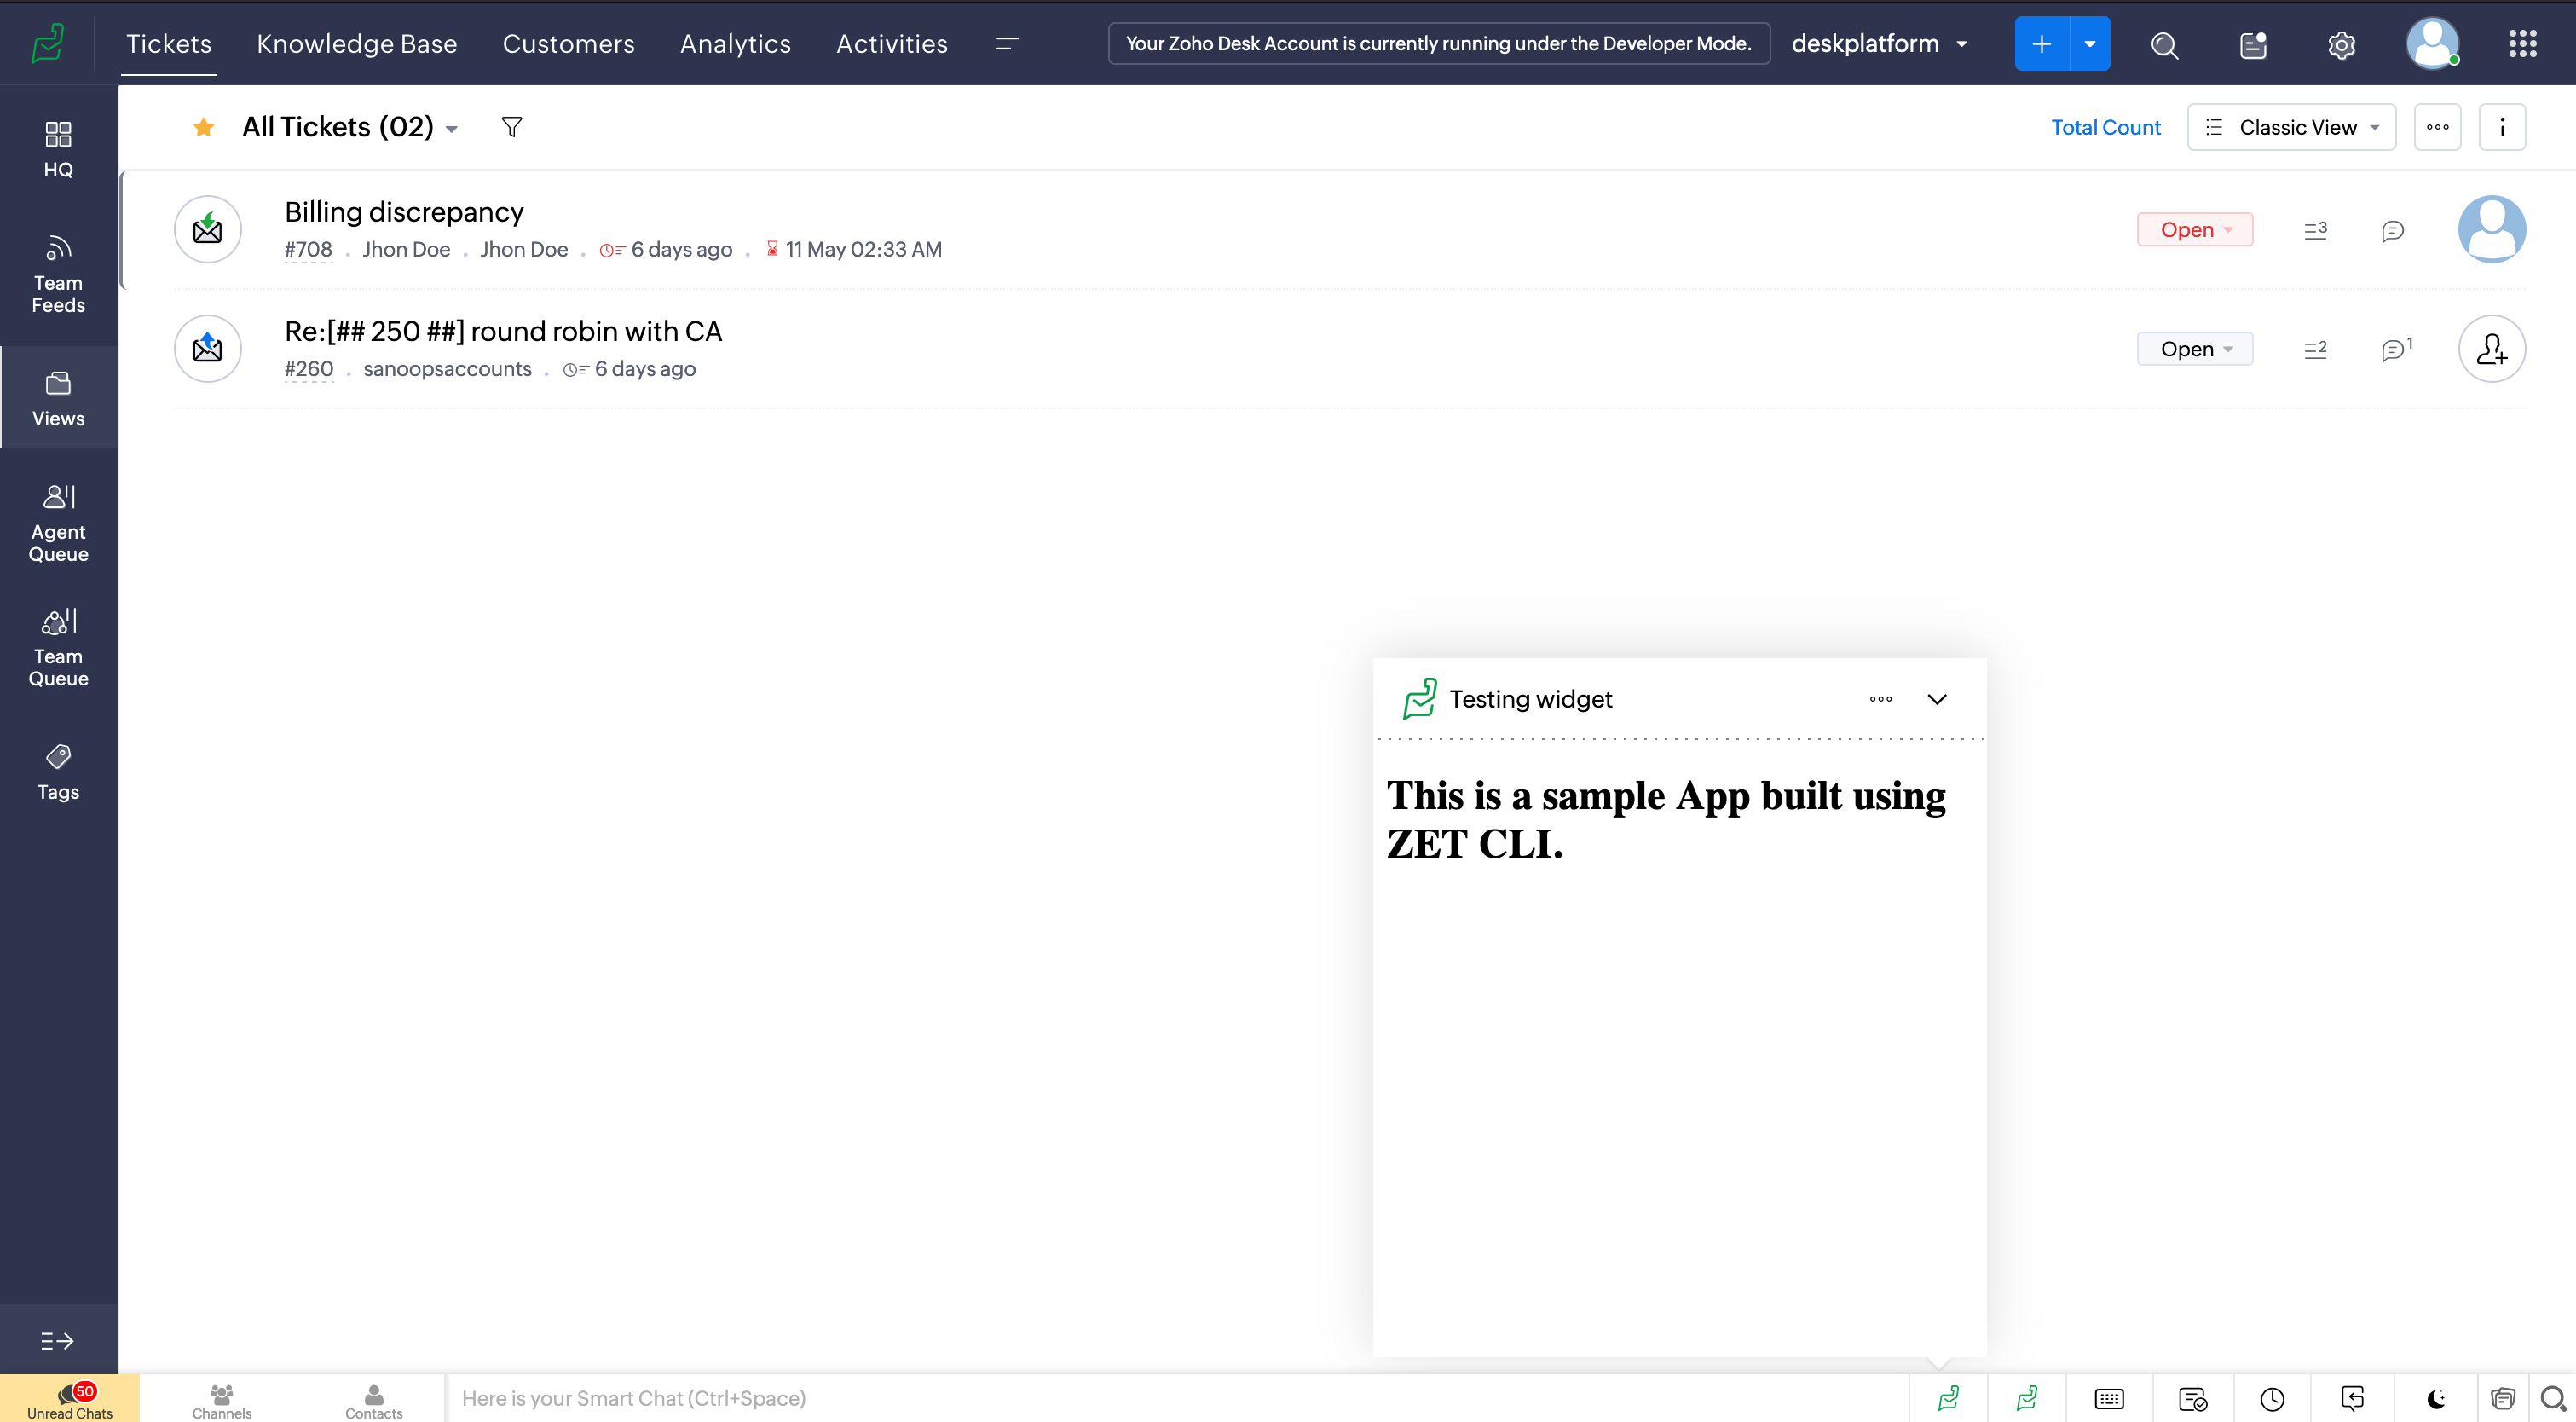The height and width of the screenshot is (1422, 2576).
Task: Open the clock history icon in the bottom bar
Action: tap(2272, 1399)
